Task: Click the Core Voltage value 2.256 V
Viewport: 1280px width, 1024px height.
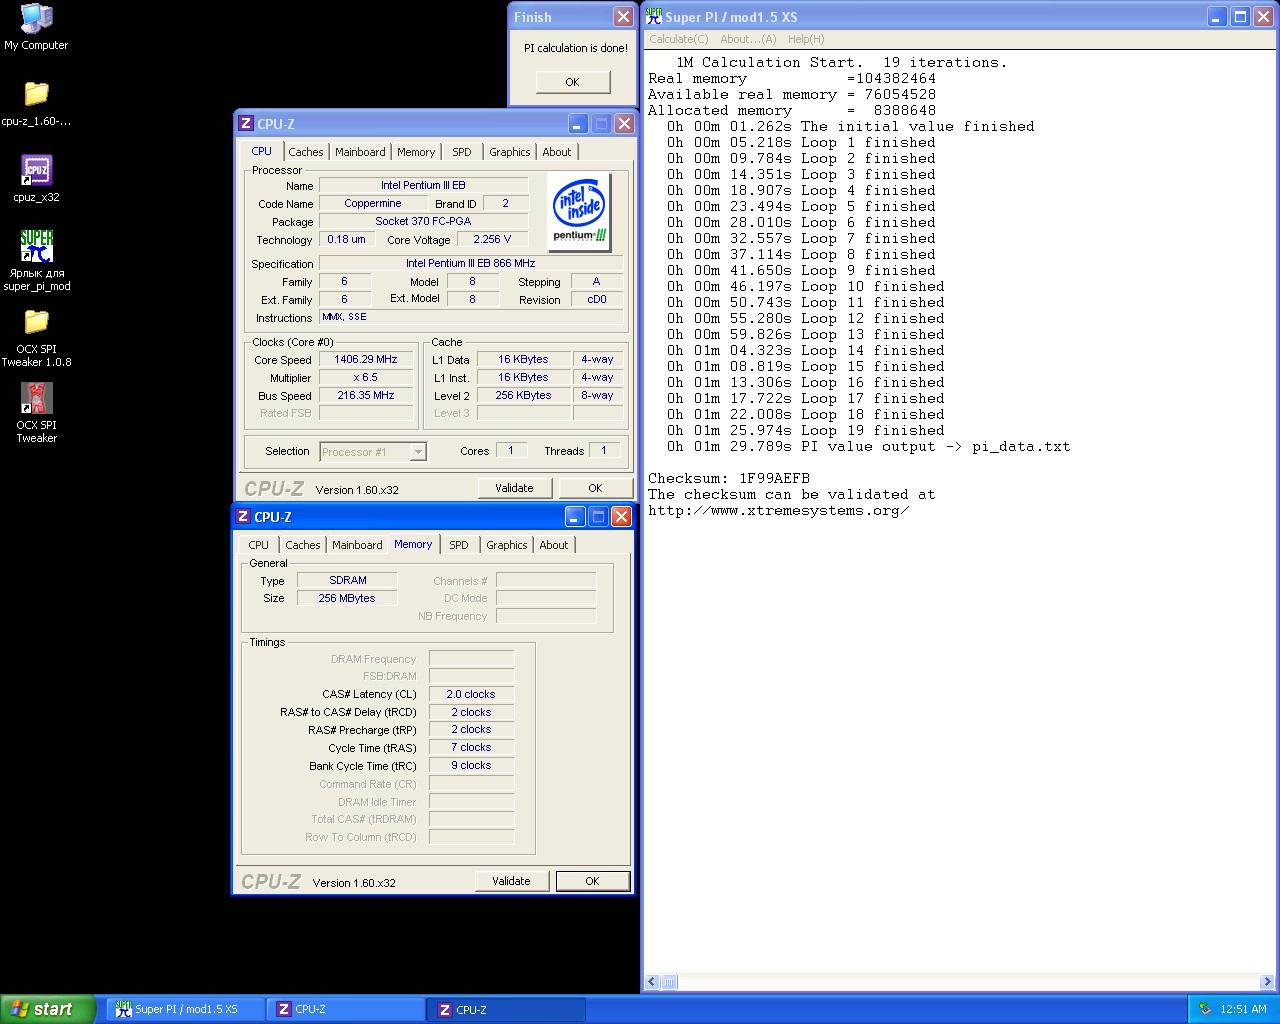Action: click(492, 240)
